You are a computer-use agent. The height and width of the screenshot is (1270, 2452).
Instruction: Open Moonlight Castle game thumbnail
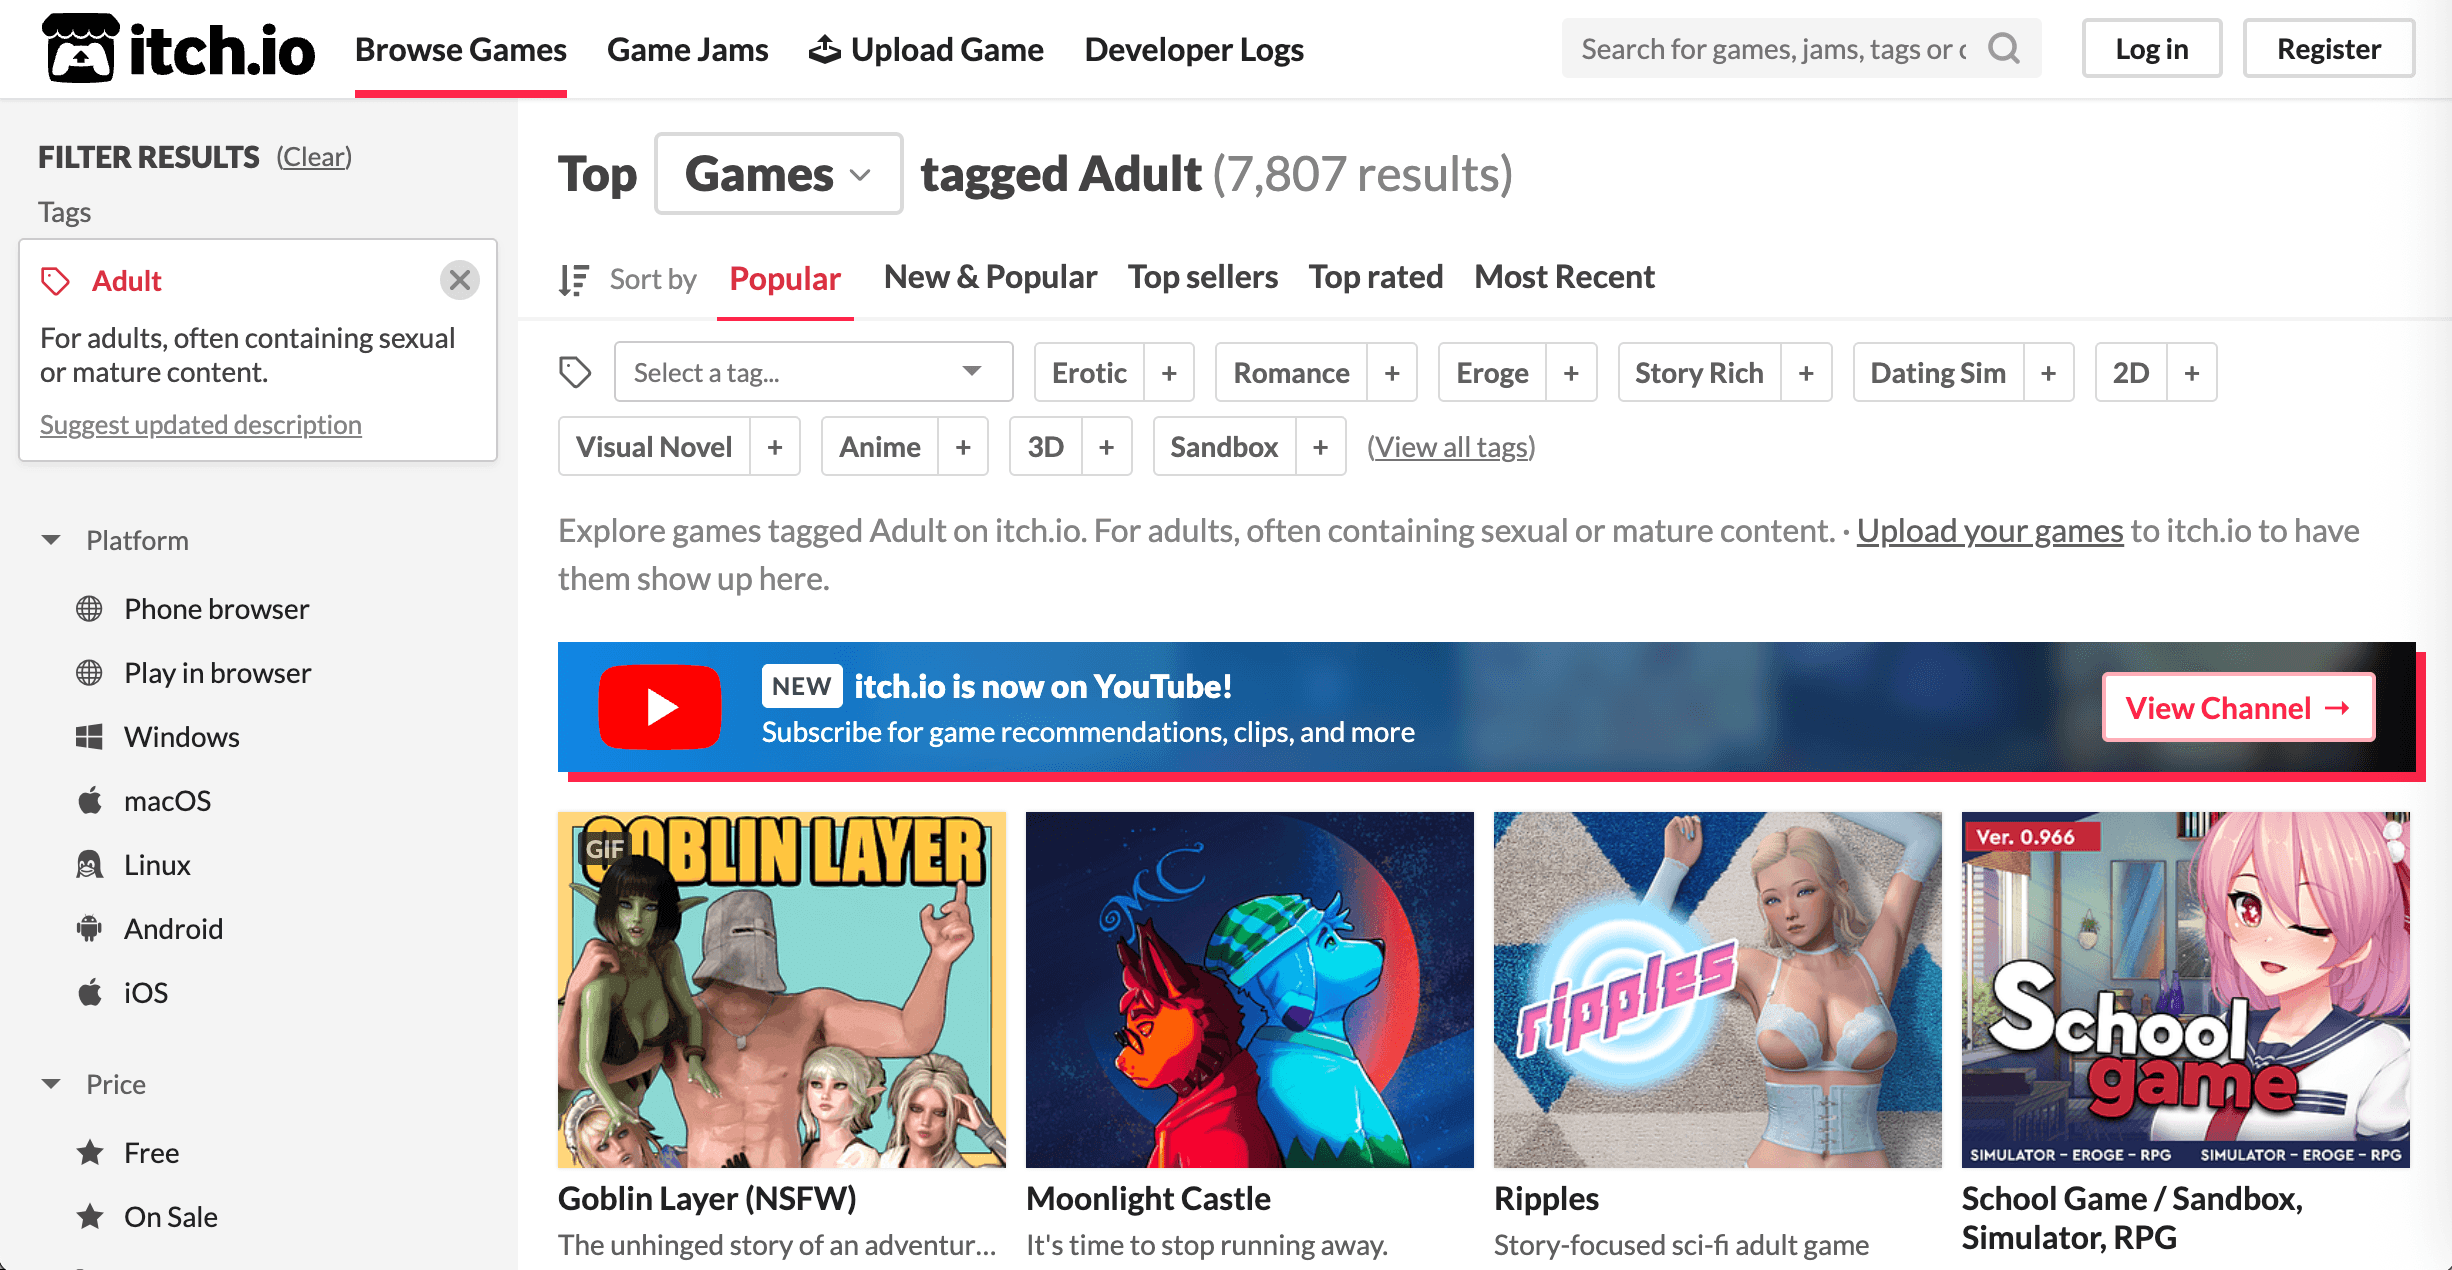[1249, 989]
